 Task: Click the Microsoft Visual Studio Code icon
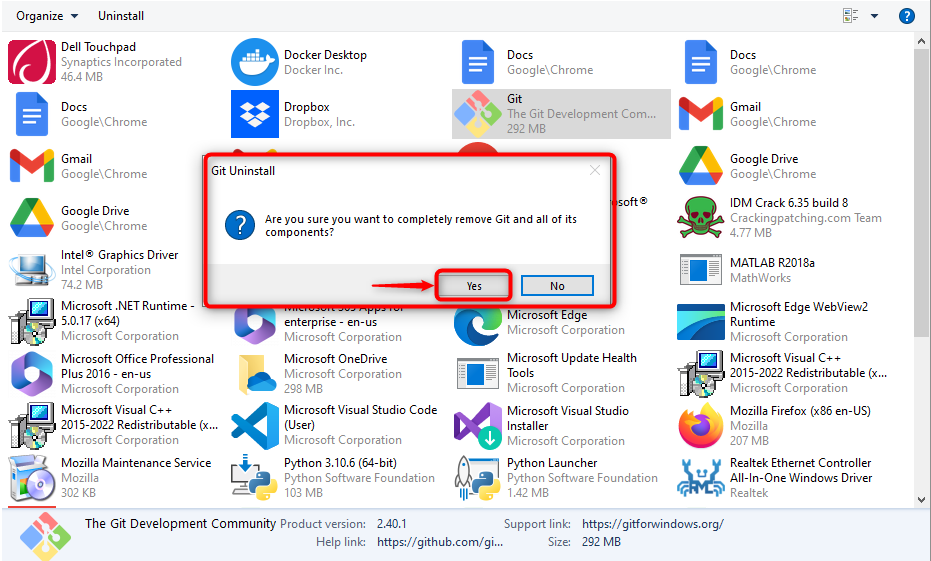click(255, 426)
